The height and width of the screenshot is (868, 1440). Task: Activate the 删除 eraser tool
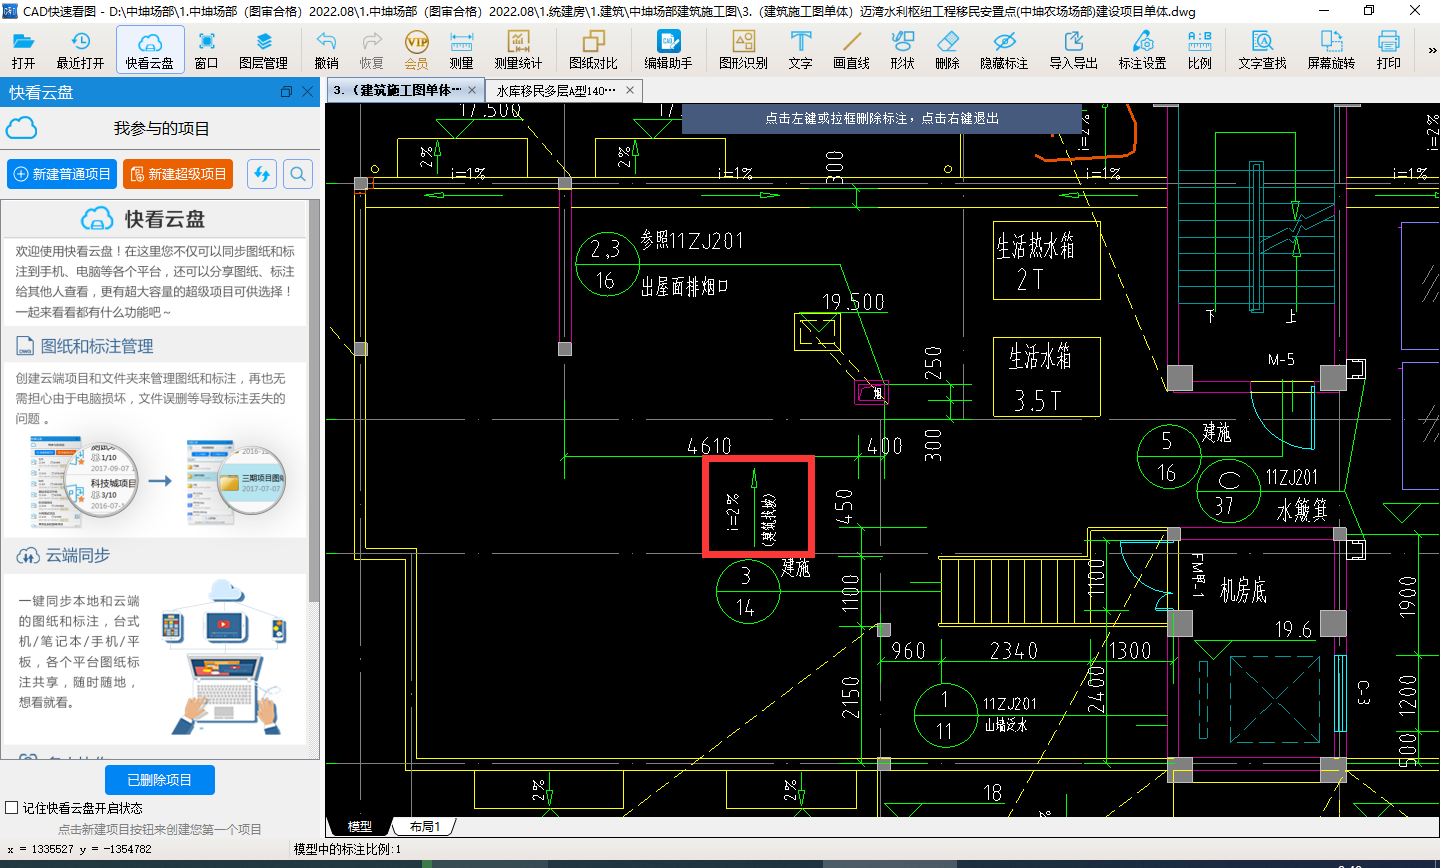point(947,50)
